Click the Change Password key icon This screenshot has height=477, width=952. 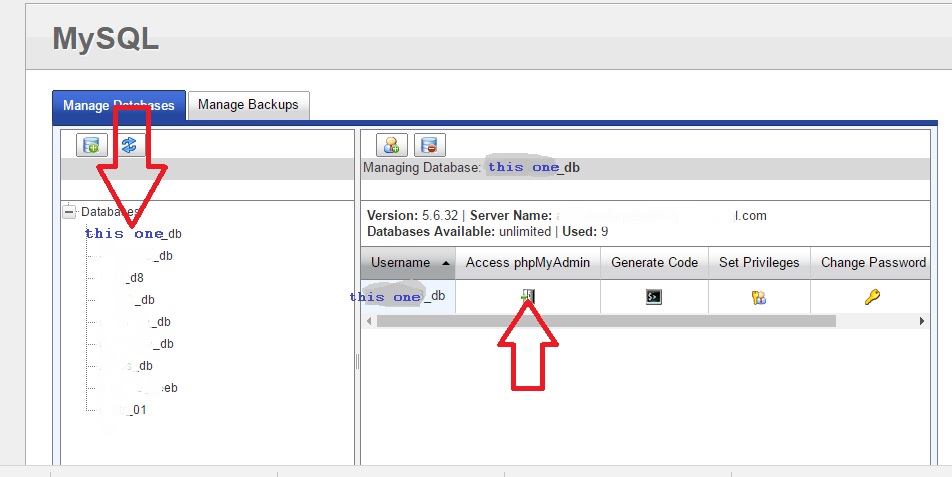[x=872, y=297]
